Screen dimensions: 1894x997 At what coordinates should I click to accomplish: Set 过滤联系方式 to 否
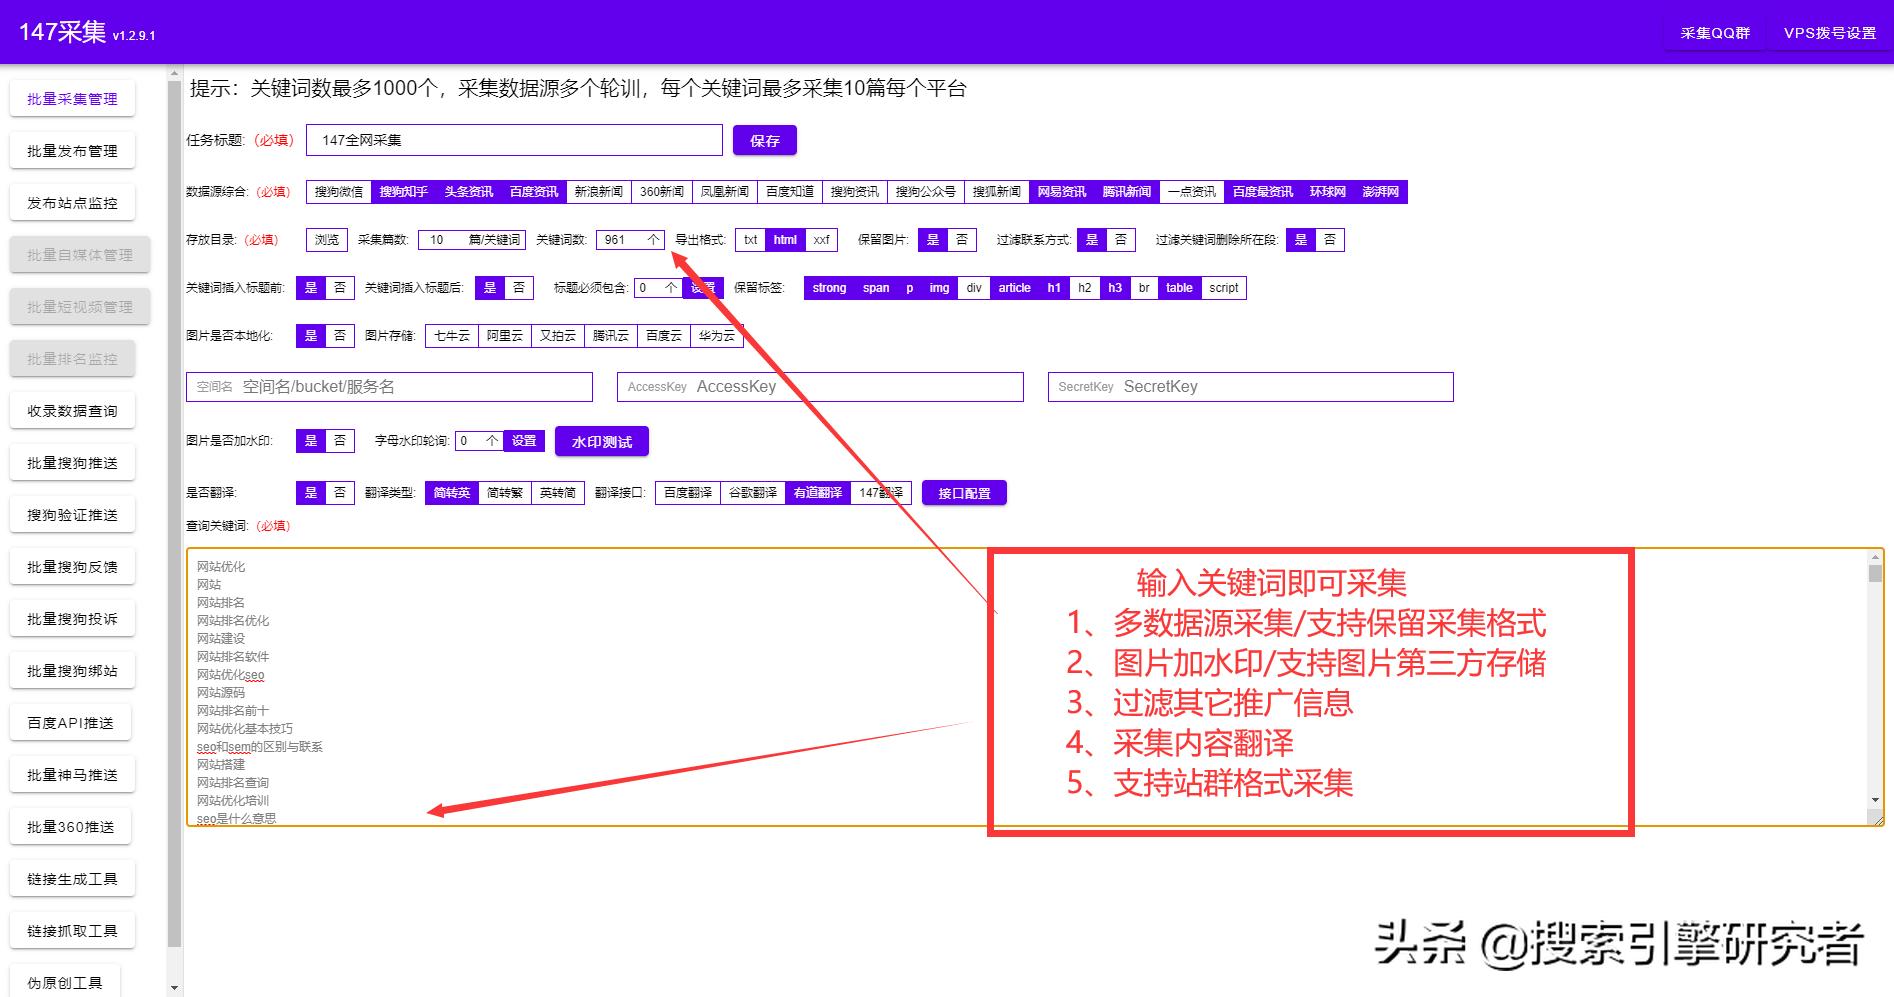(1119, 240)
